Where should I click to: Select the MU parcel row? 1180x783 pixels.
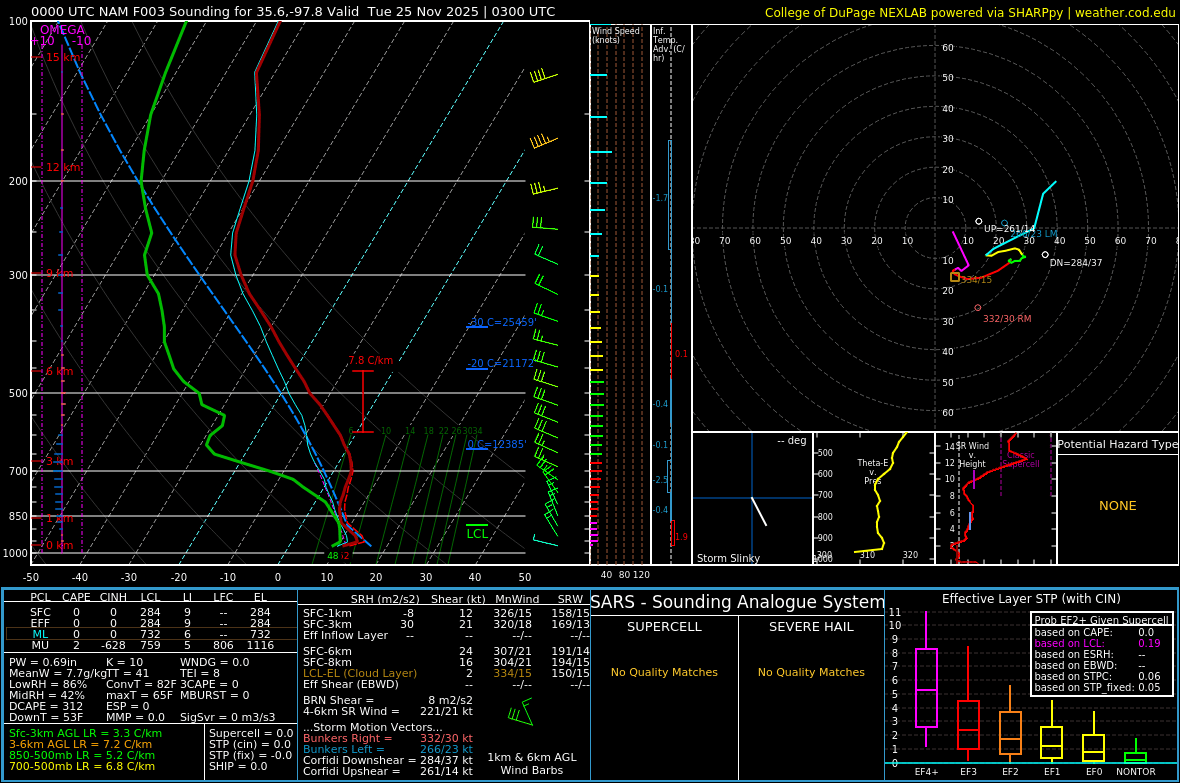(x=151, y=645)
